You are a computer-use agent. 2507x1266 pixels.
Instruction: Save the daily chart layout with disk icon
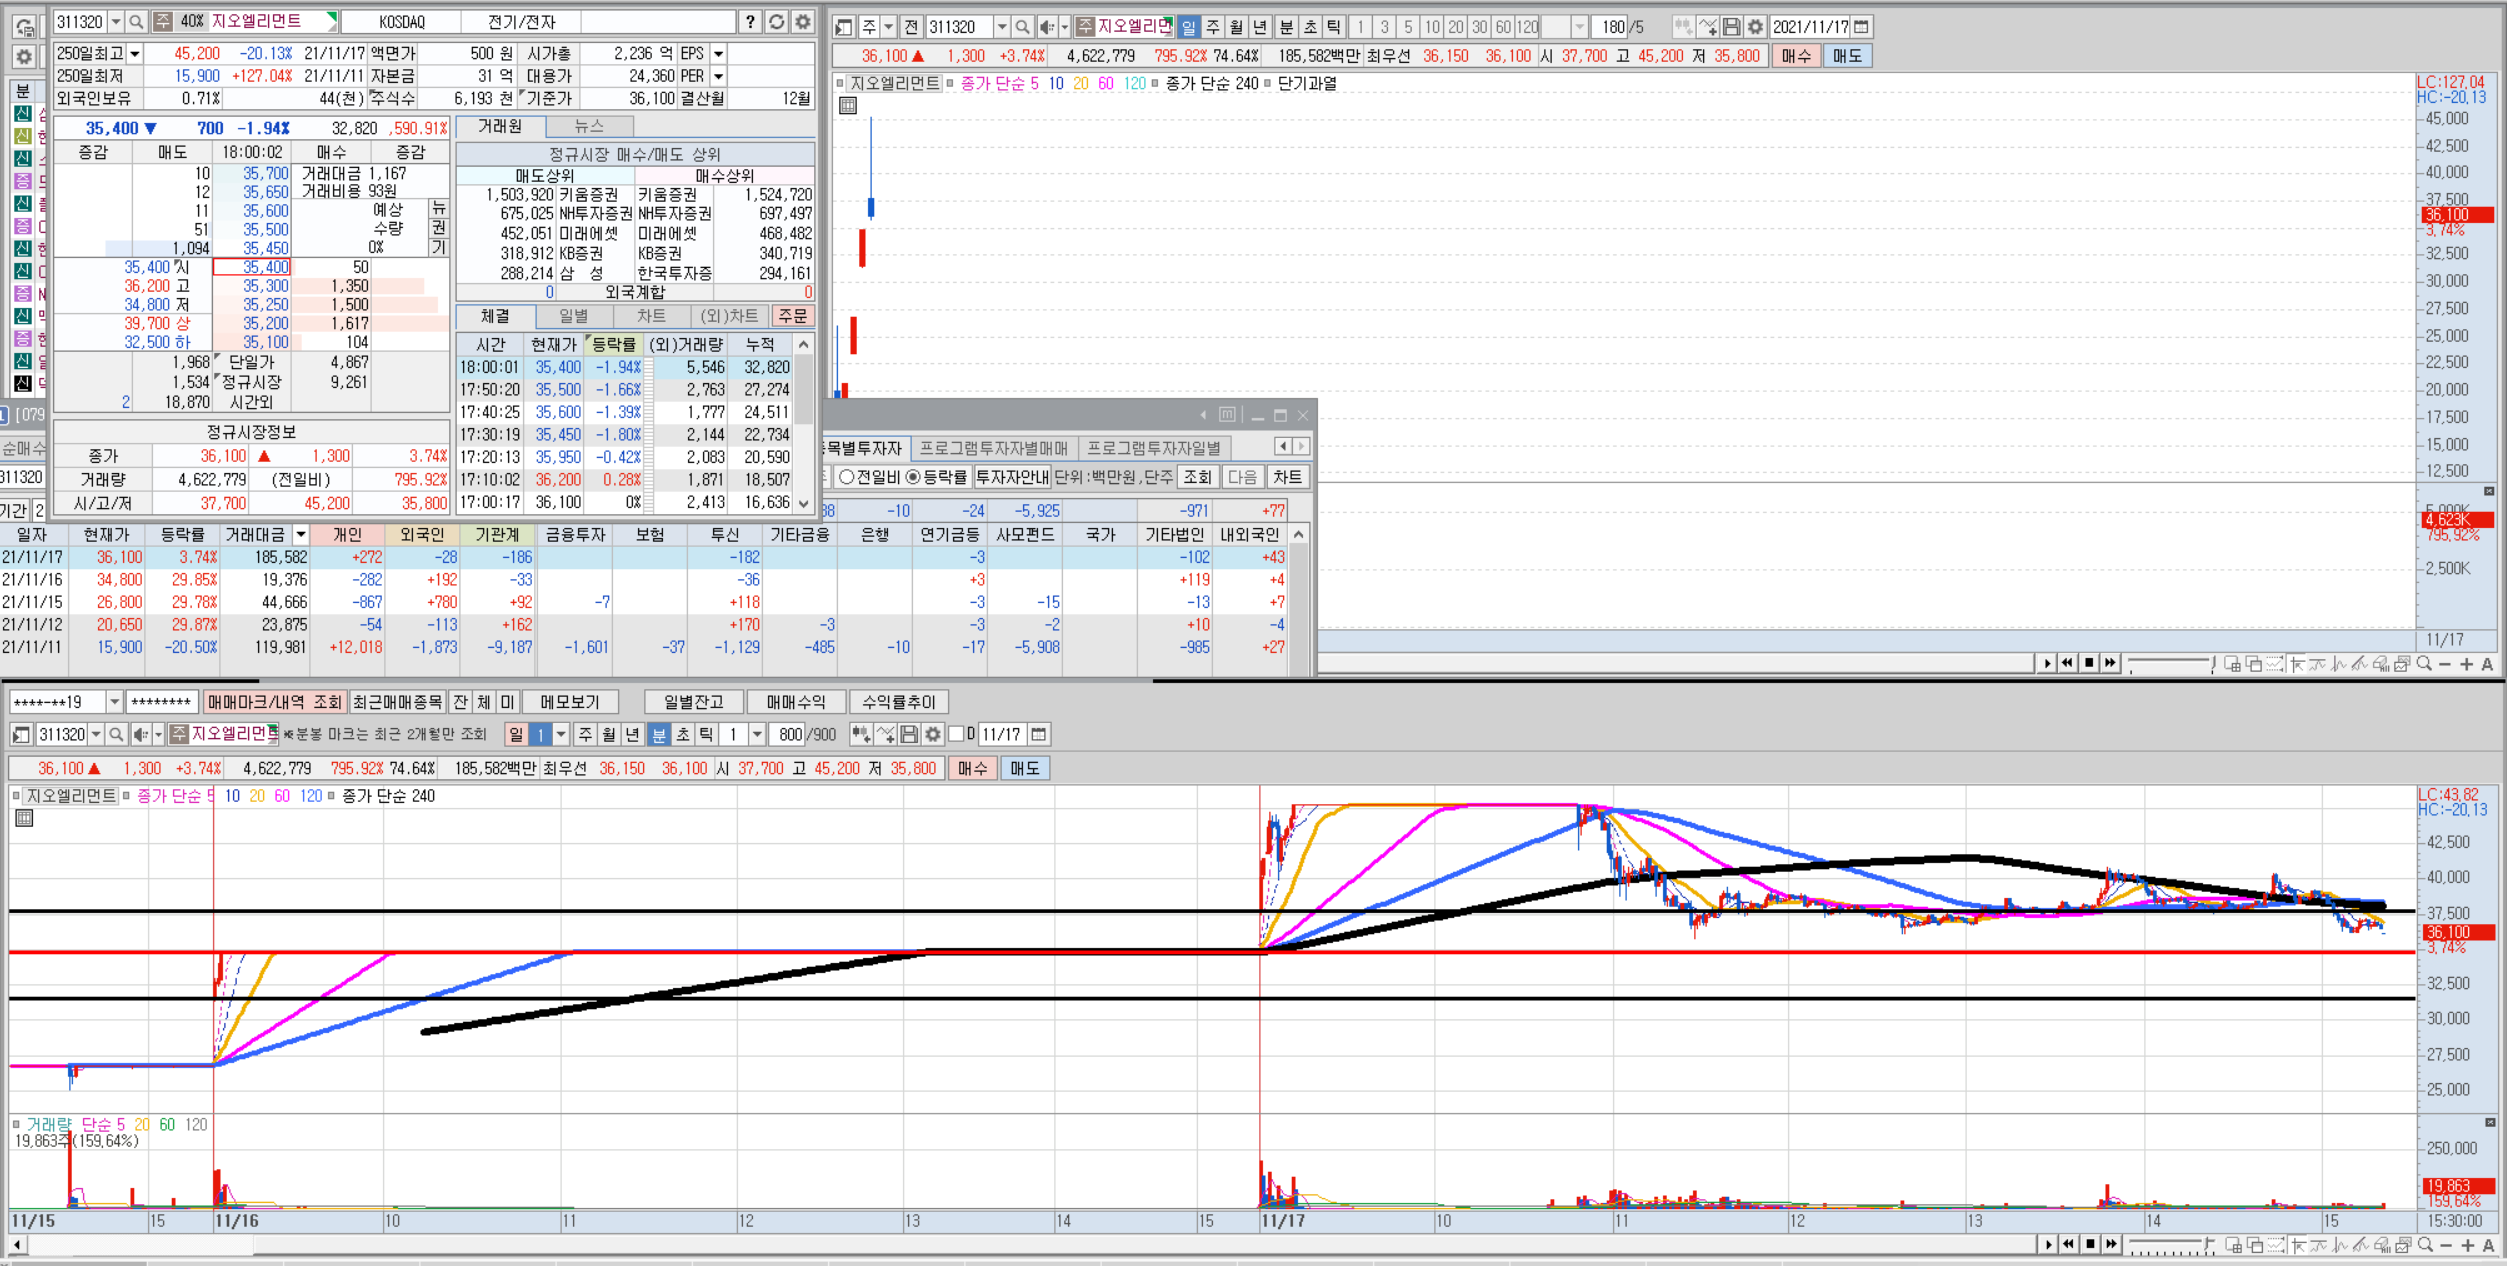[x=1732, y=27]
